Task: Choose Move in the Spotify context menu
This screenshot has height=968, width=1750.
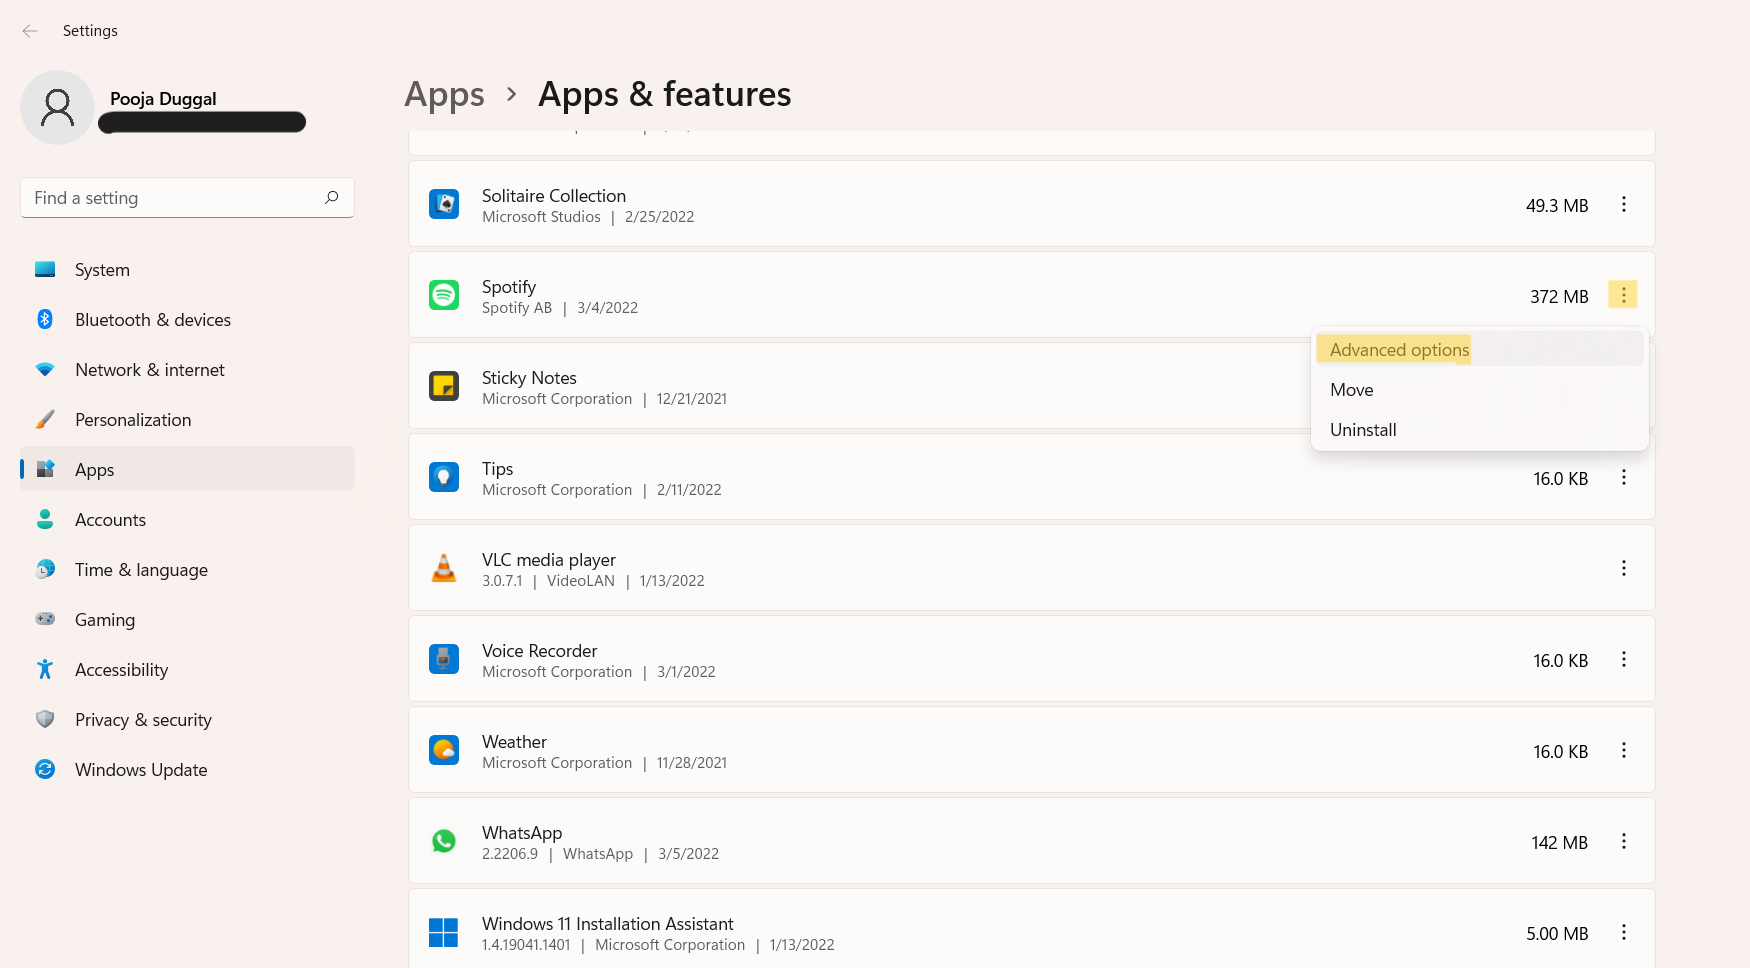Action: [x=1352, y=390]
